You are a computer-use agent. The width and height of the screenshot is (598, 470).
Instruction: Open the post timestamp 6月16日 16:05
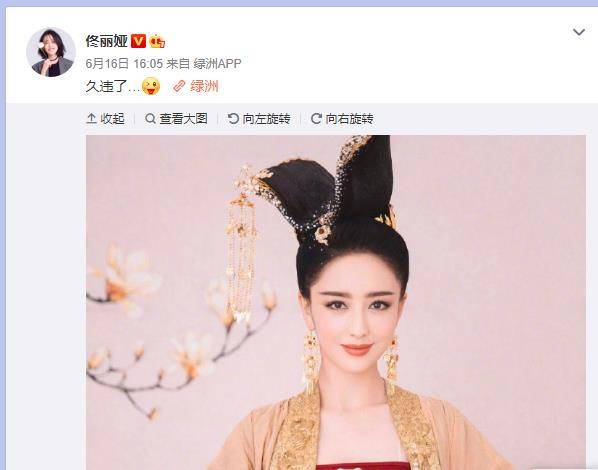124,64
